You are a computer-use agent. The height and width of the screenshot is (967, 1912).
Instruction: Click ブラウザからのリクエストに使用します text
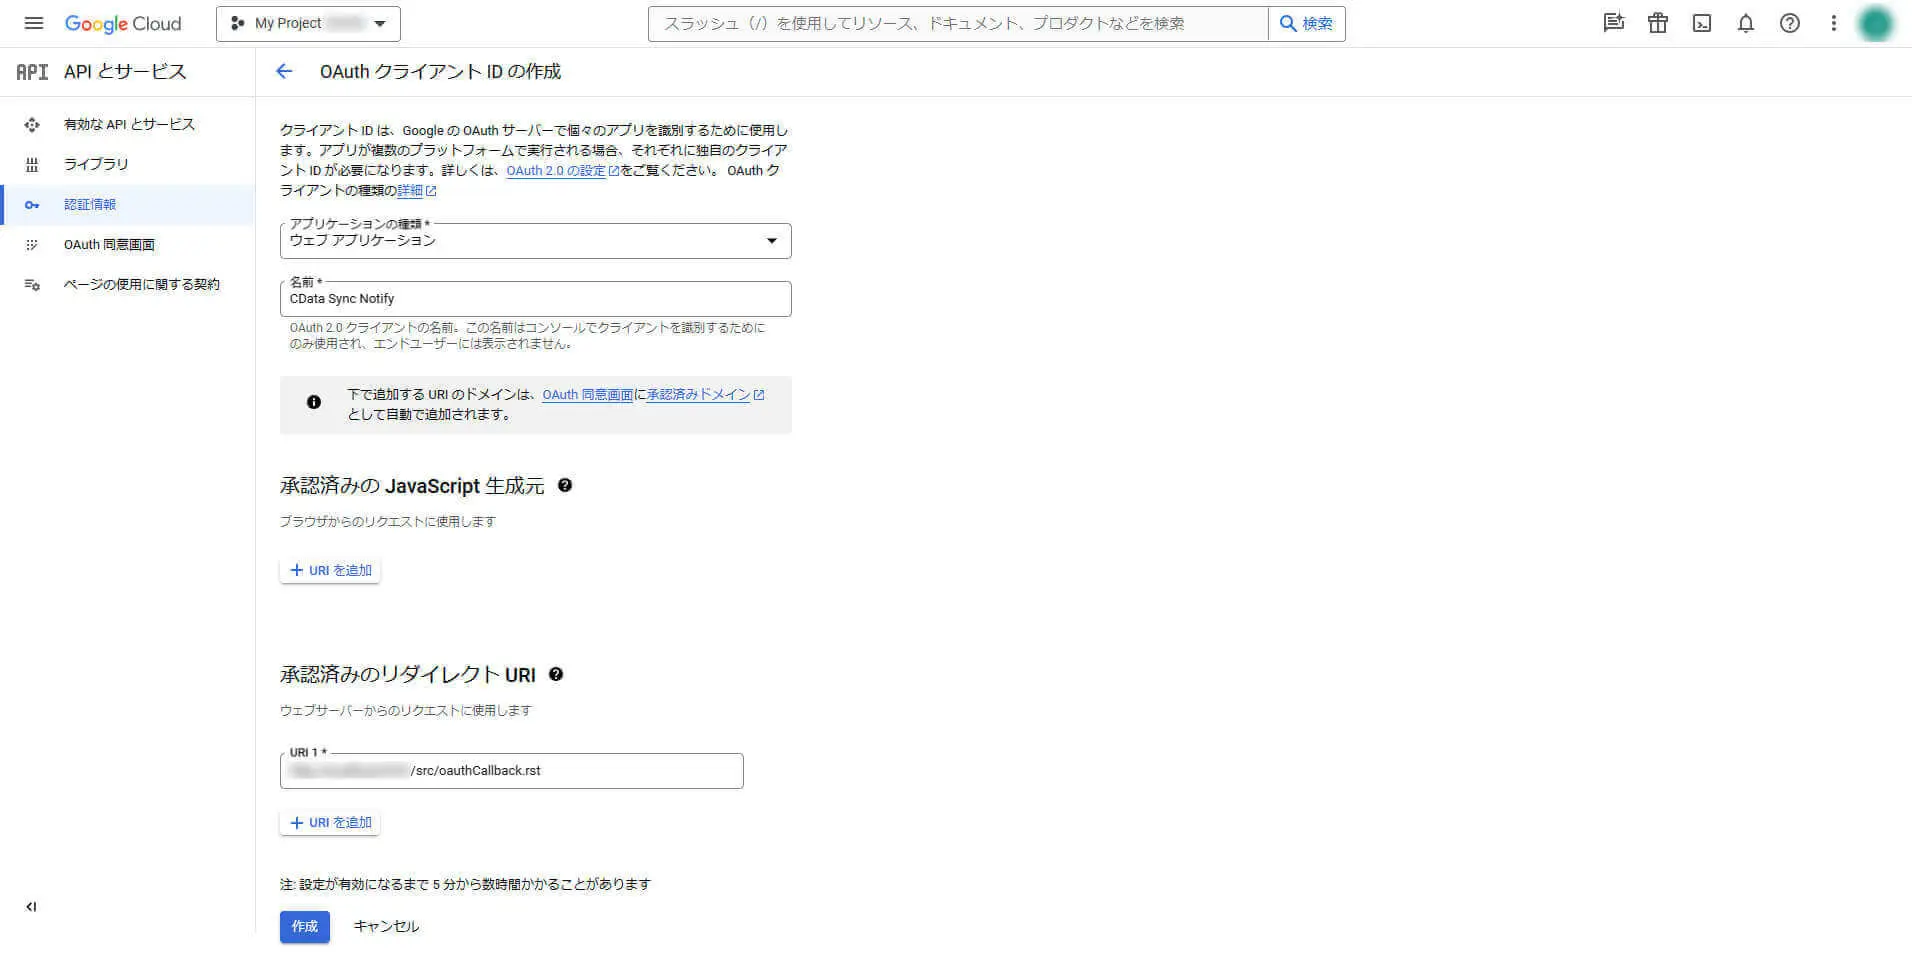point(388,522)
